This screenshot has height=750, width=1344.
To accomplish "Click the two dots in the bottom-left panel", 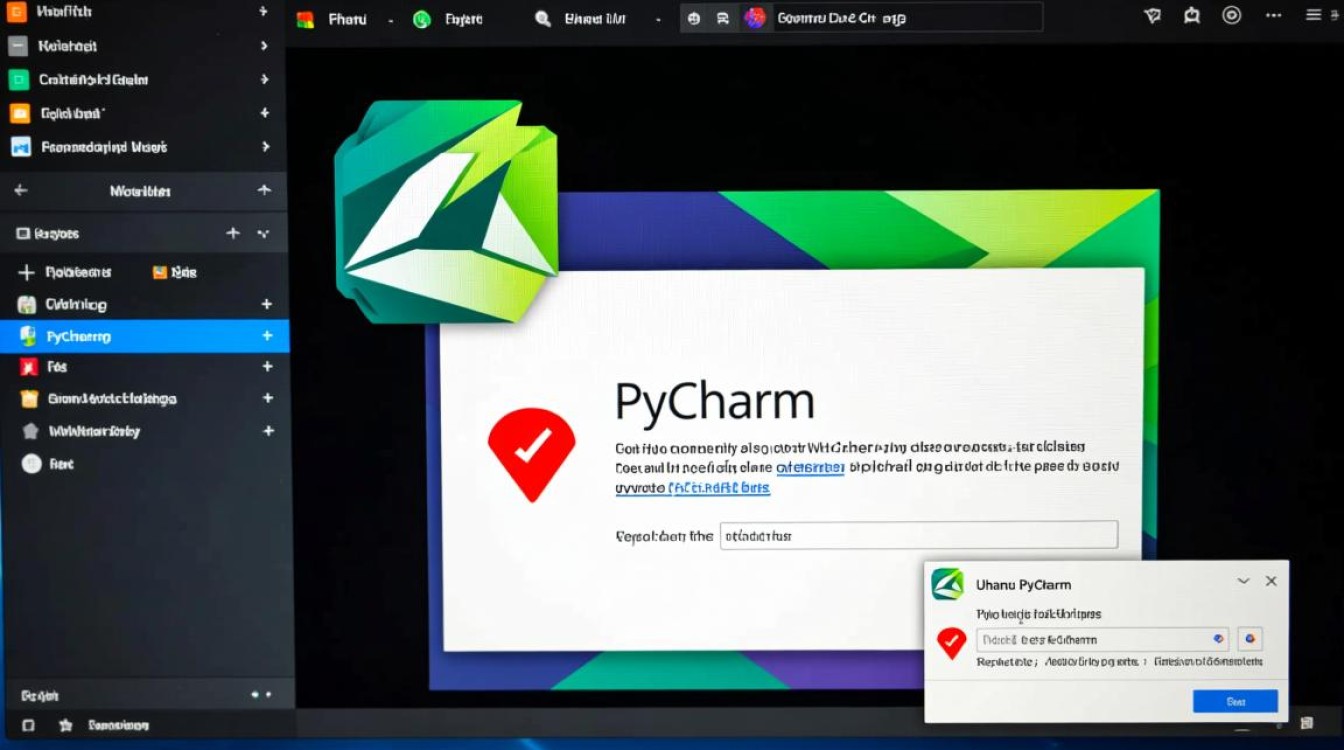I will (261, 694).
